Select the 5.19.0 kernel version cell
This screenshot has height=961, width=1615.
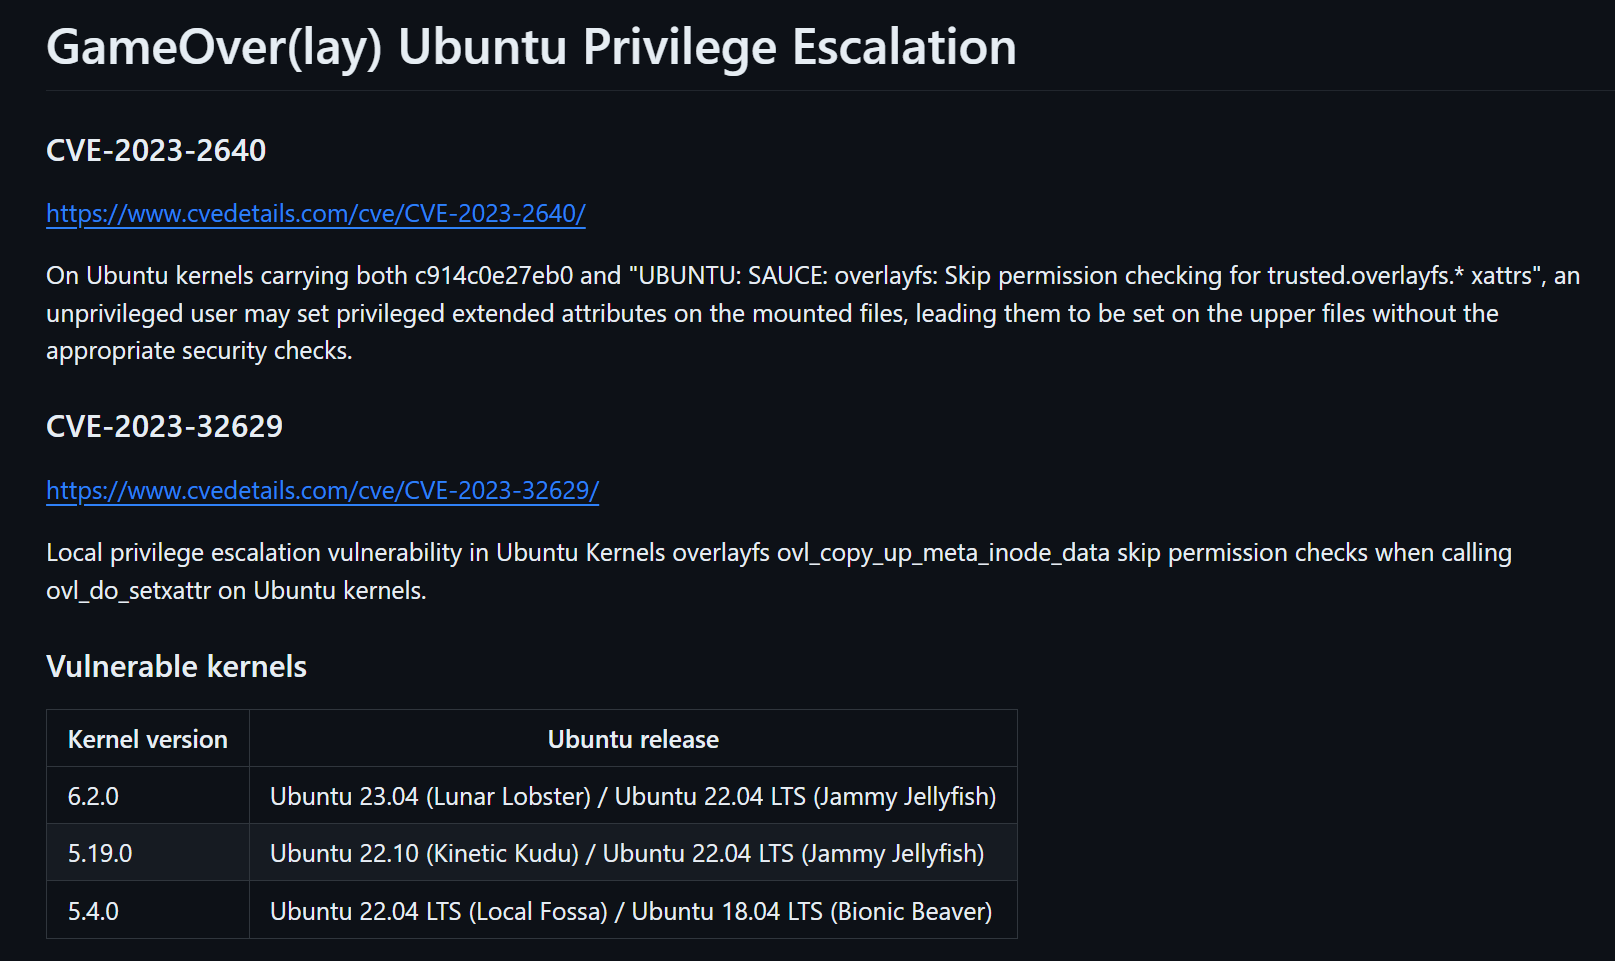point(100,854)
